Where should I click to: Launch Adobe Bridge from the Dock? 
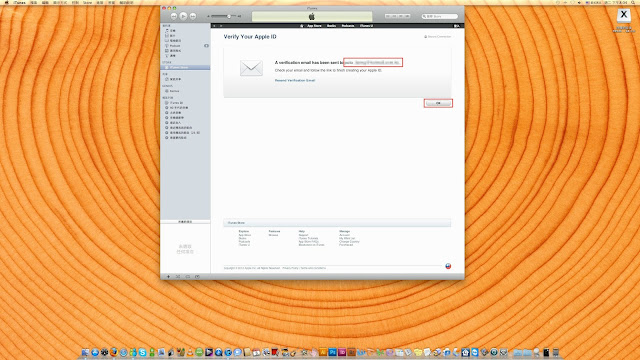(351, 352)
